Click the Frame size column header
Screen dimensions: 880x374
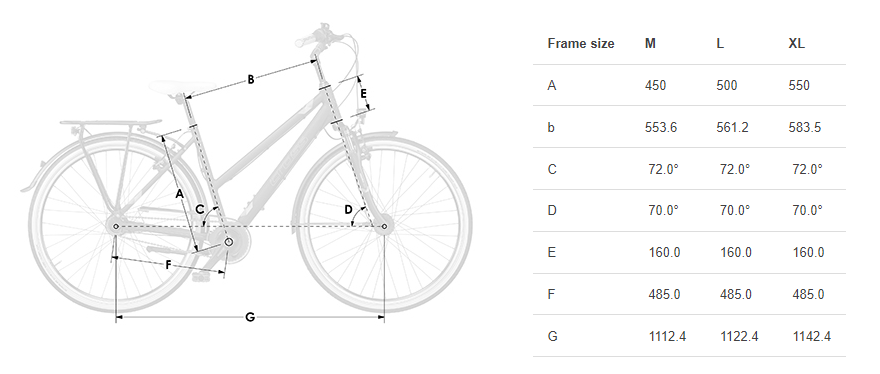581,44
